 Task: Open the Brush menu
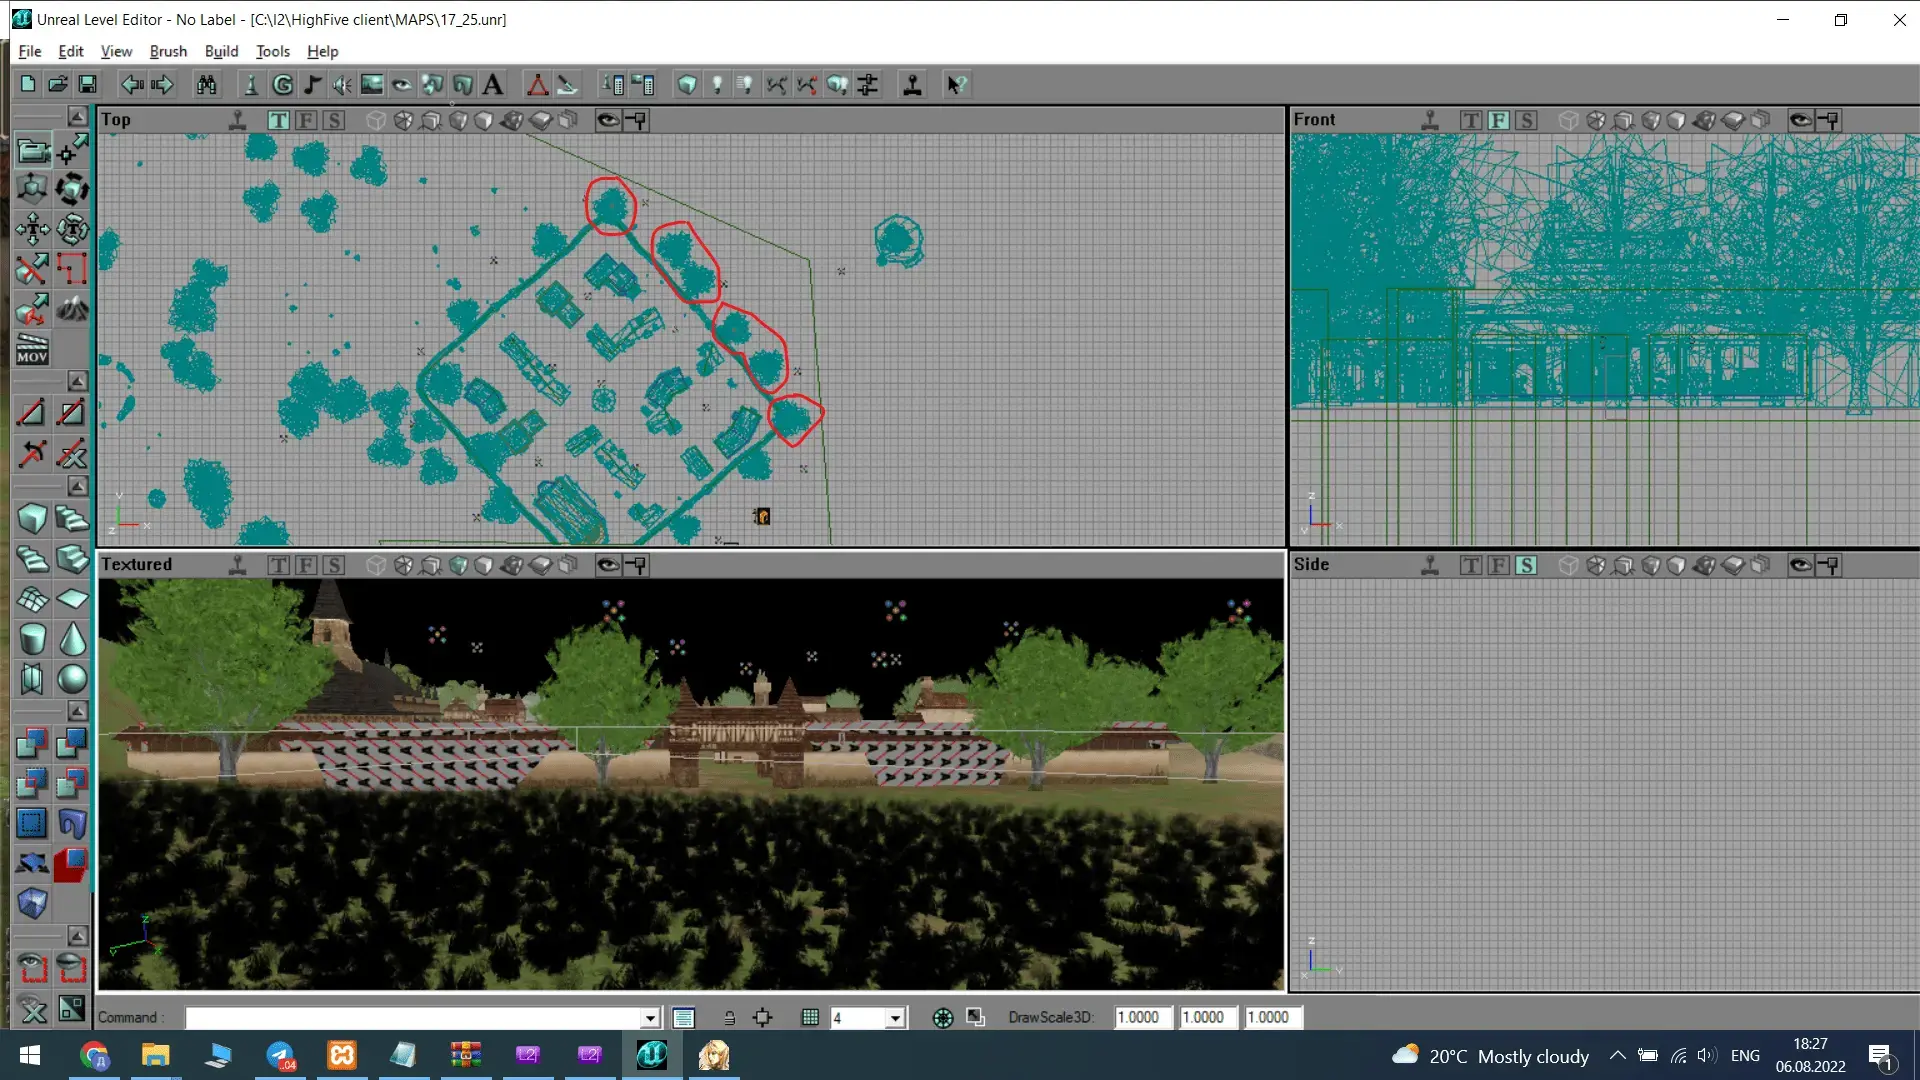point(168,51)
